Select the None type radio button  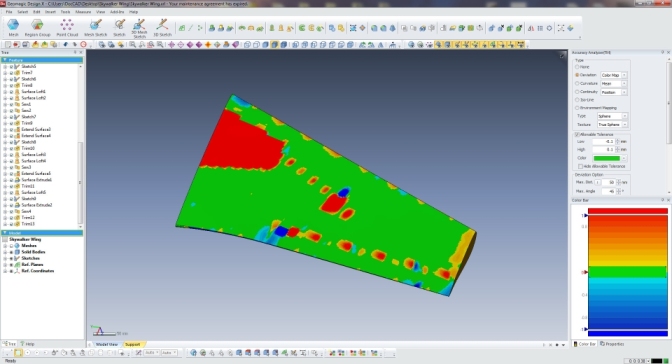(x=577, y=67)
